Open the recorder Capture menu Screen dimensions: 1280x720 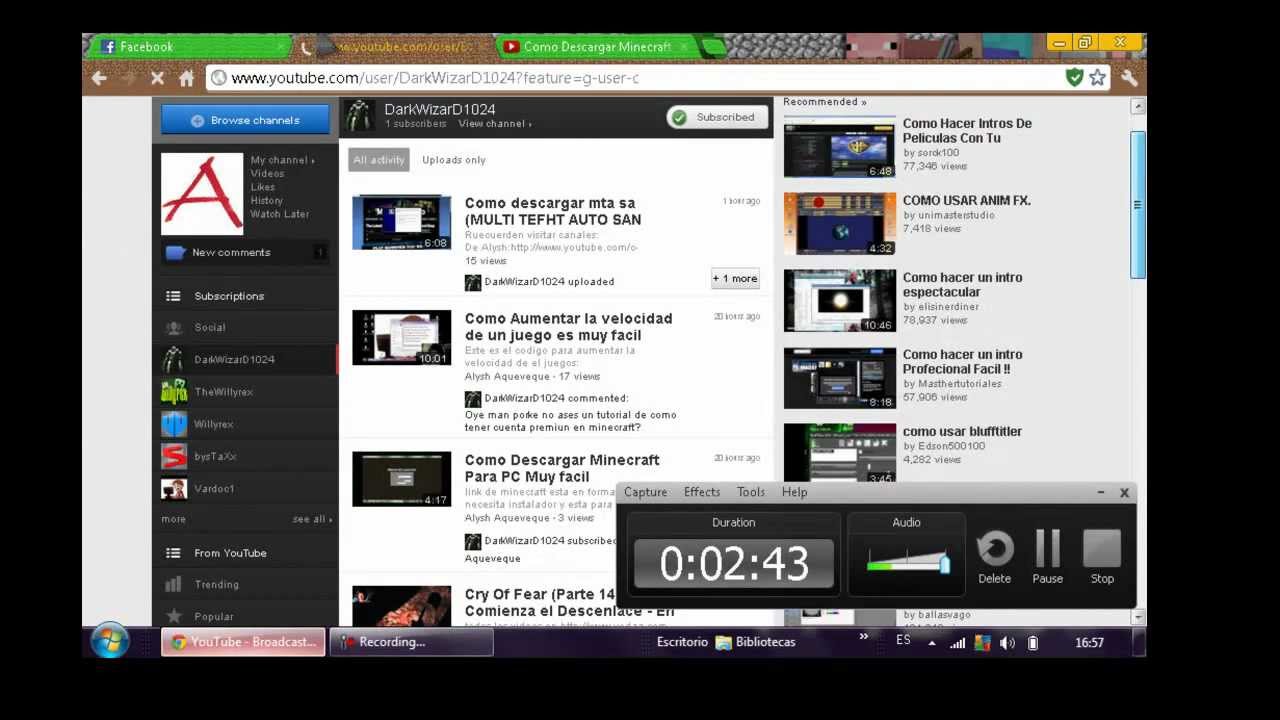pyautogui.click(x=645, y=492)
